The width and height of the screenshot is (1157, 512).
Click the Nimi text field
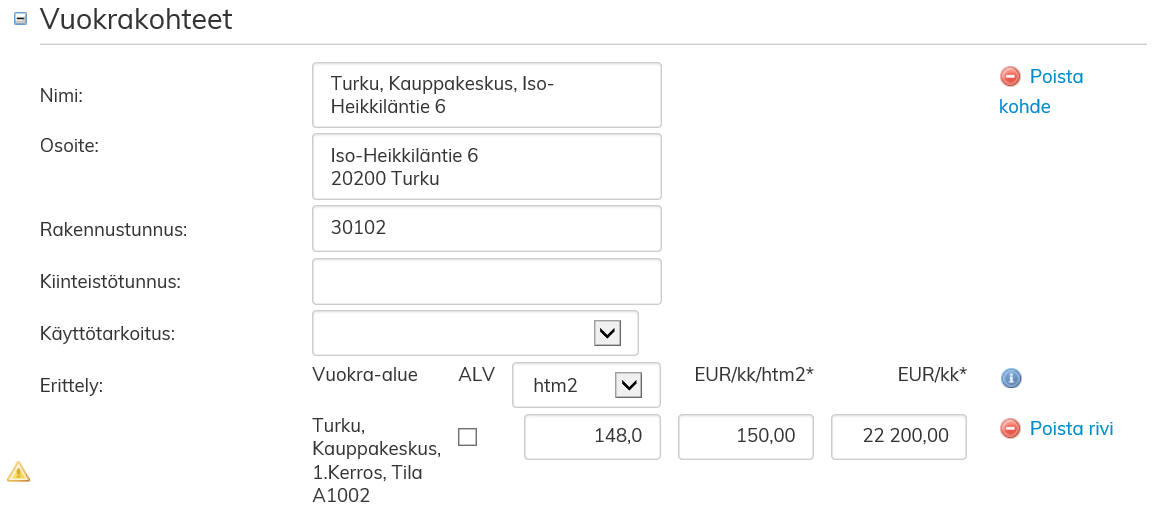[x=487, y=95]
